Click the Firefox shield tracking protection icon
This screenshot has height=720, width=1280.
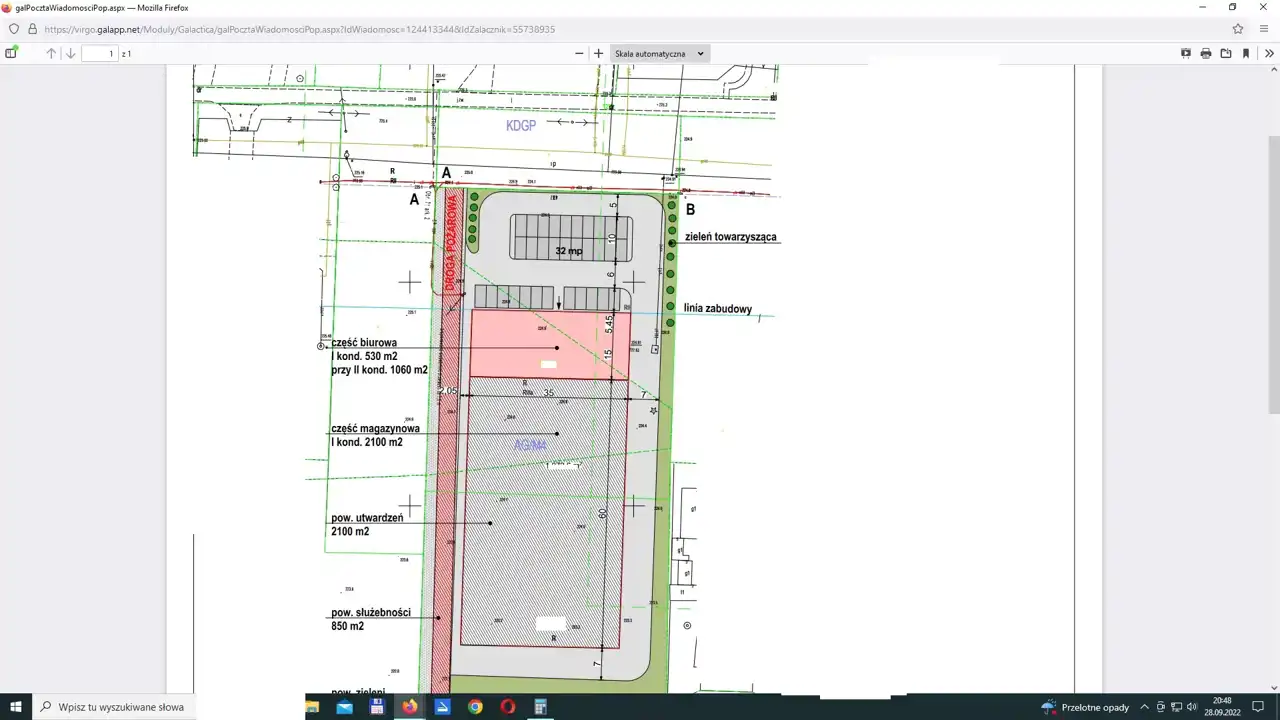click(x=14, y=29)
